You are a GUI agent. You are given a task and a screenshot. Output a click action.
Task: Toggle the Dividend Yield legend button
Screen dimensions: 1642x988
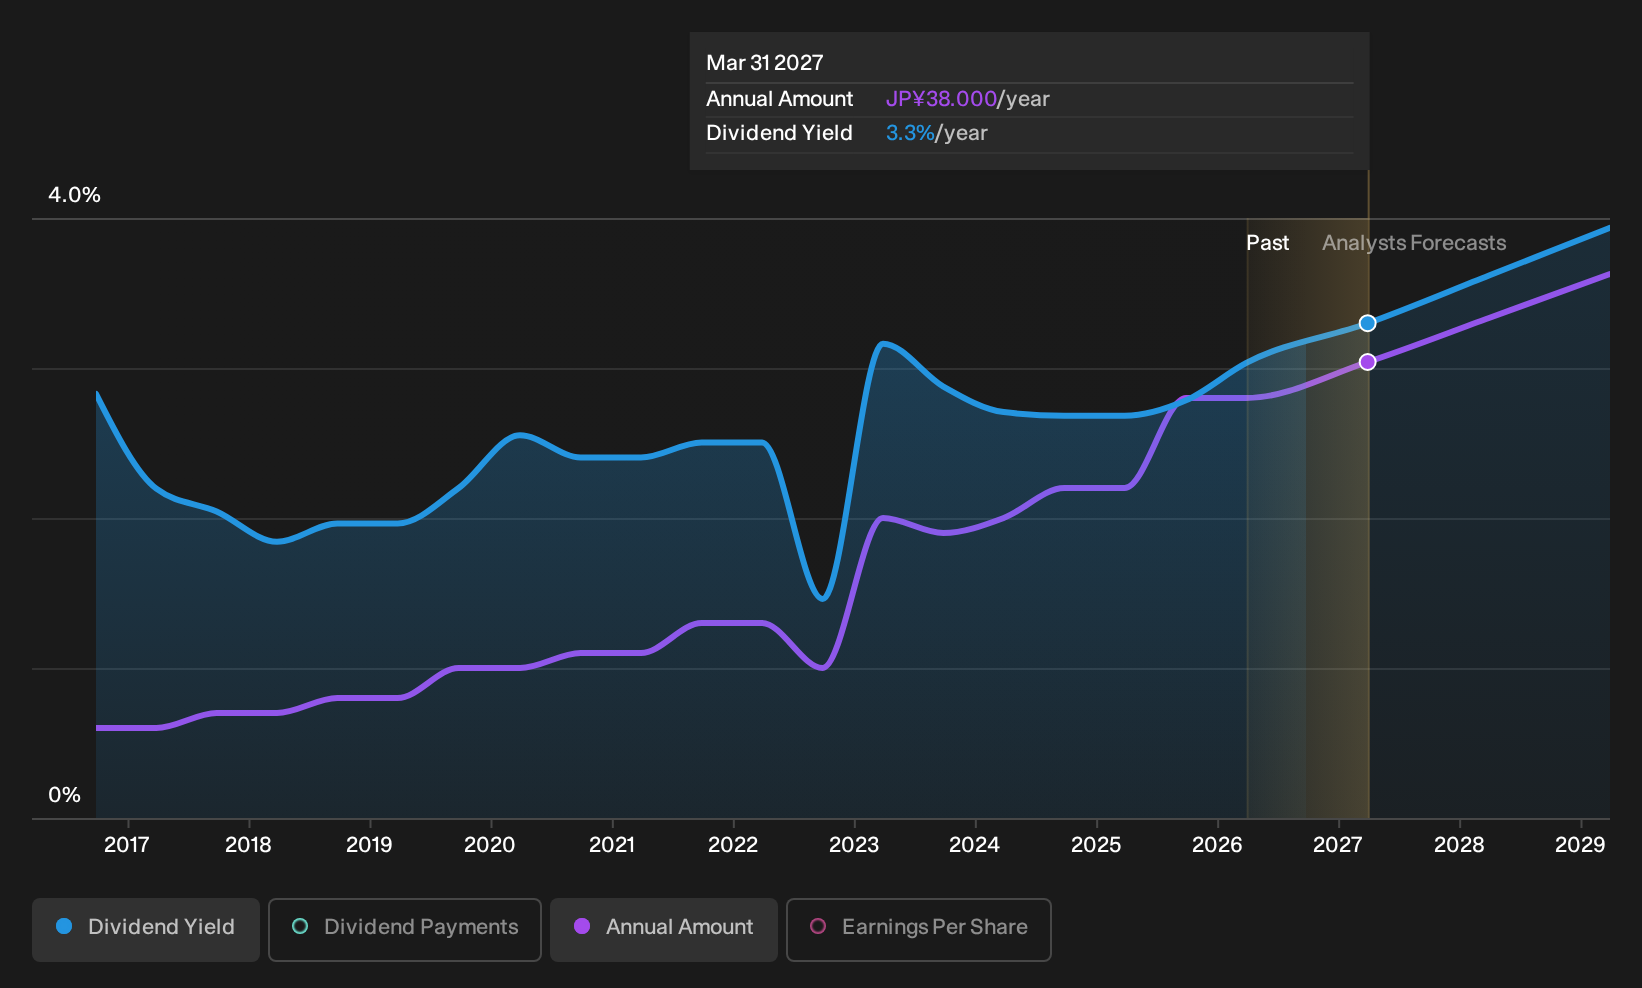(x=146, y=930)
